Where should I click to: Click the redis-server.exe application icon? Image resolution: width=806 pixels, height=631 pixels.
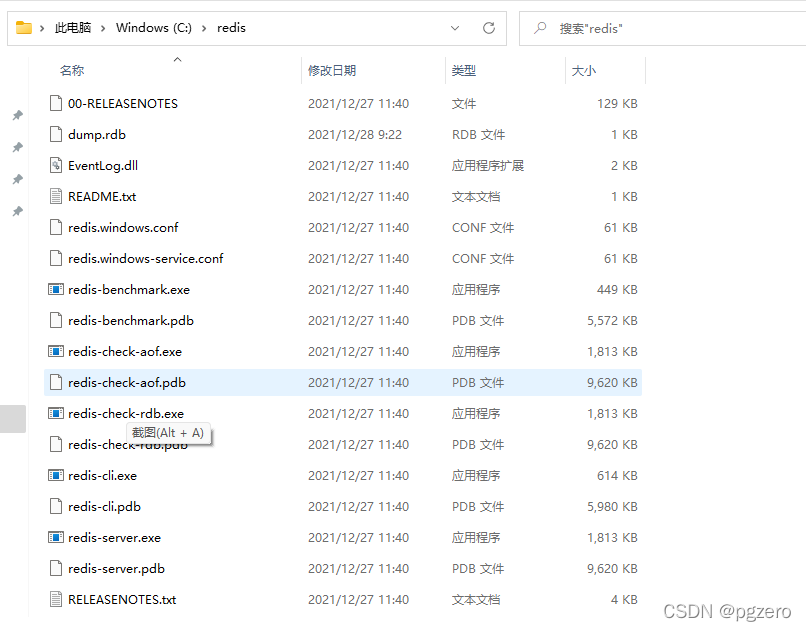pyautogui.click(x=56, y=537)
